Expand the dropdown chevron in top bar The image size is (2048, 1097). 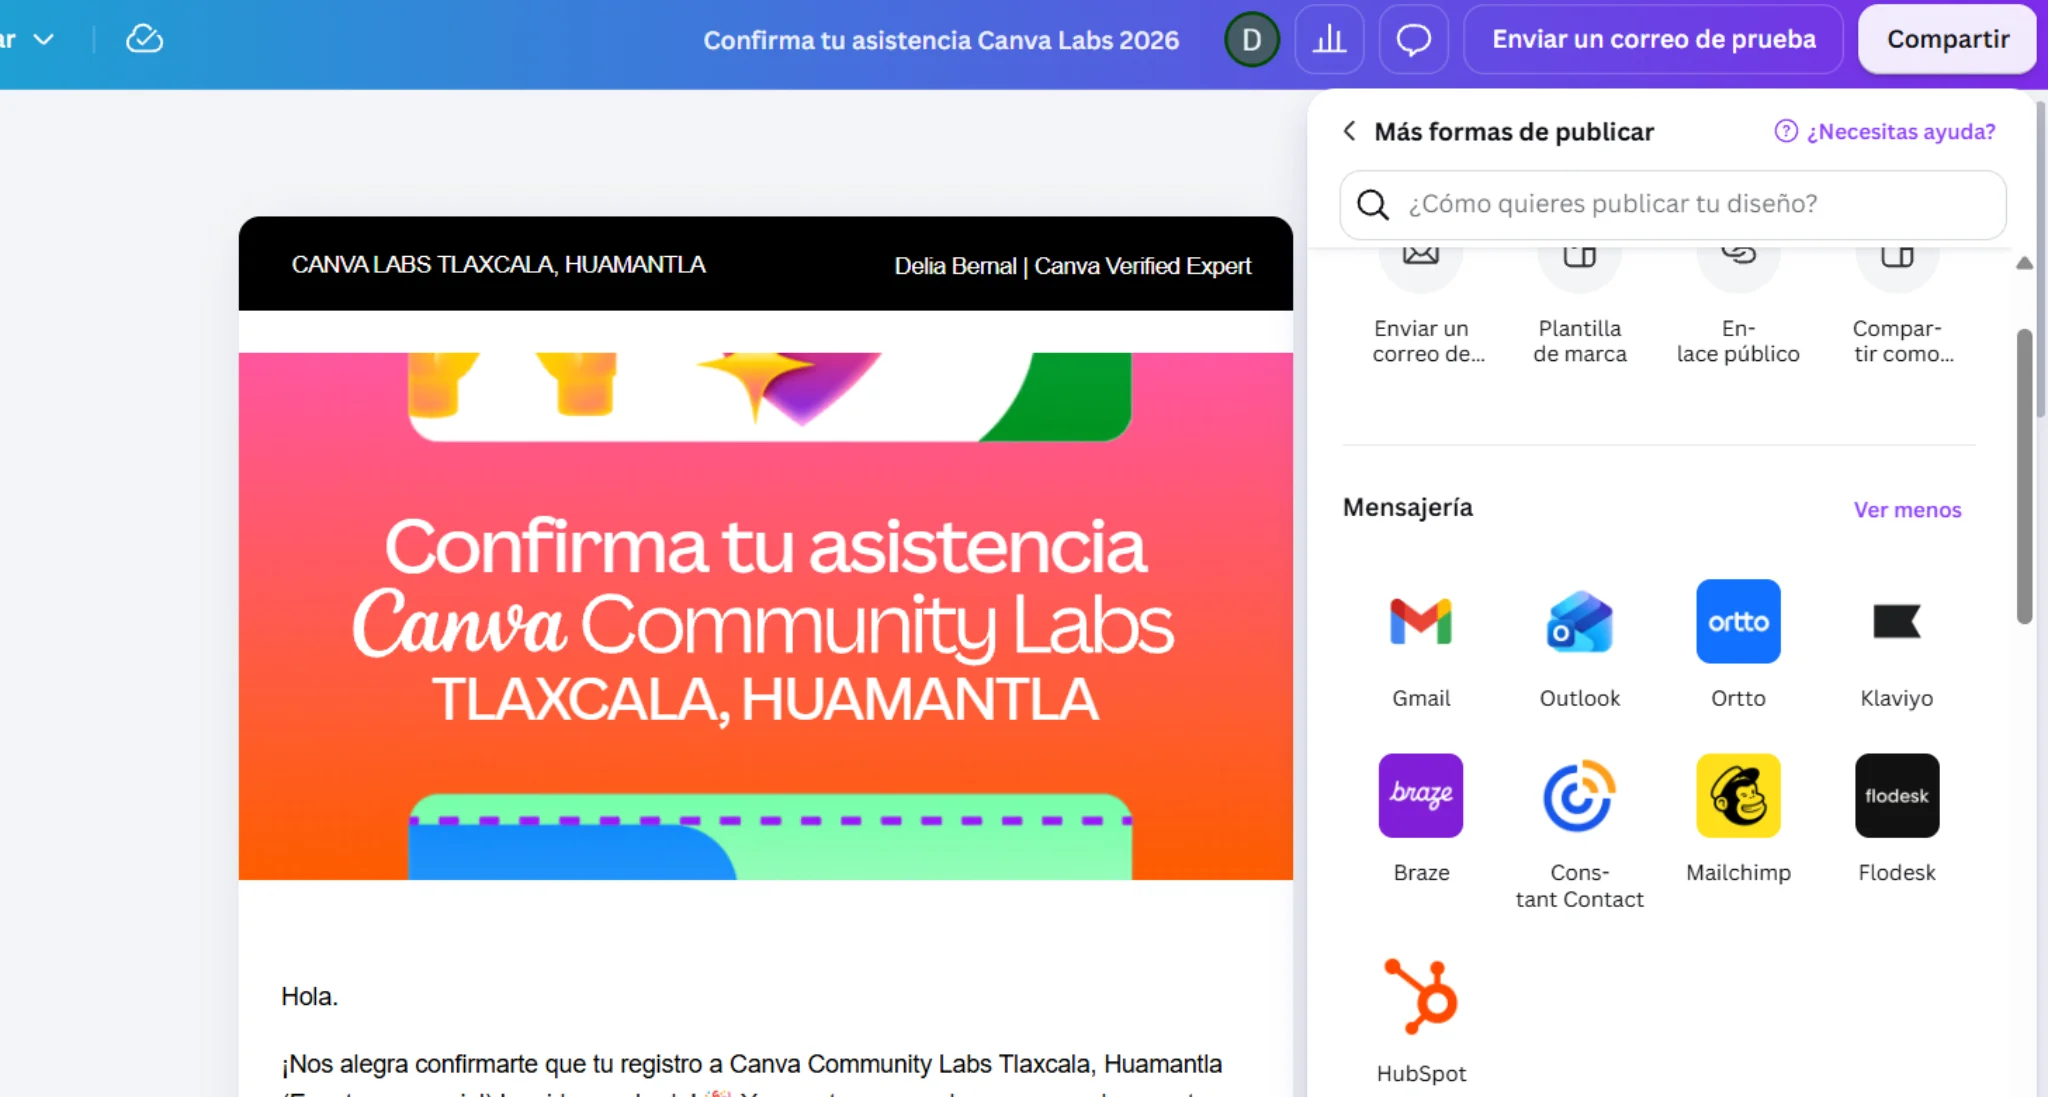[x=43, y=39]
